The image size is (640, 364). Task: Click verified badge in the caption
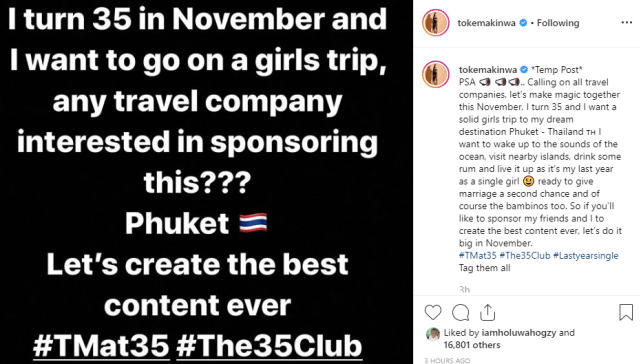[524, 70]
